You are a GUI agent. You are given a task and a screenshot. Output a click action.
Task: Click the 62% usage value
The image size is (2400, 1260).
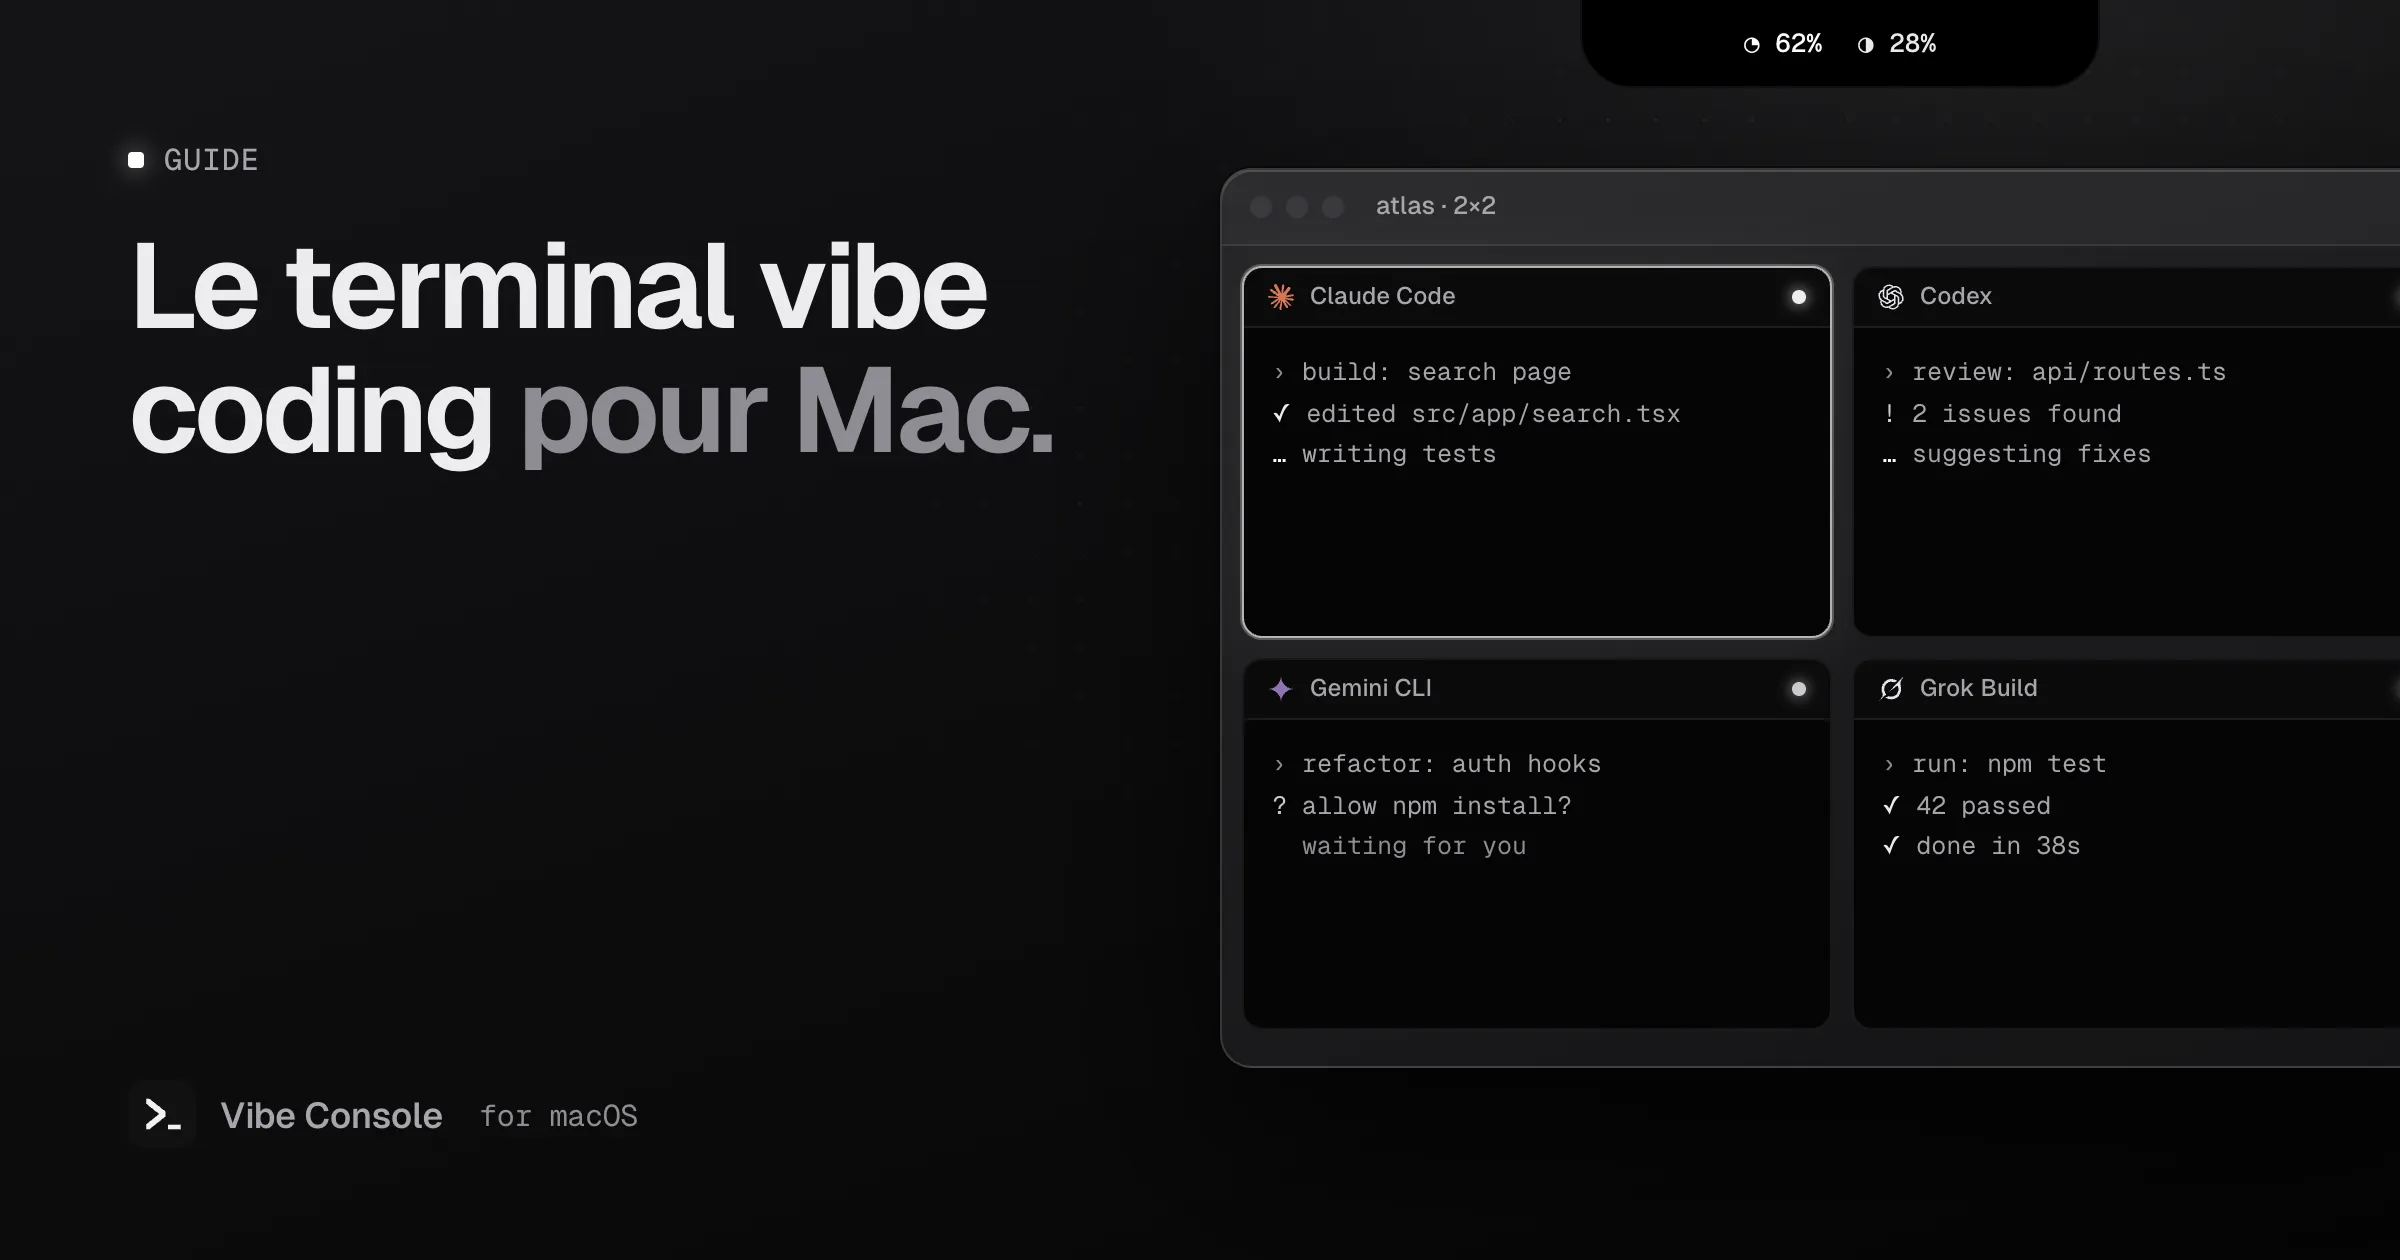(x=1798, y=44)
